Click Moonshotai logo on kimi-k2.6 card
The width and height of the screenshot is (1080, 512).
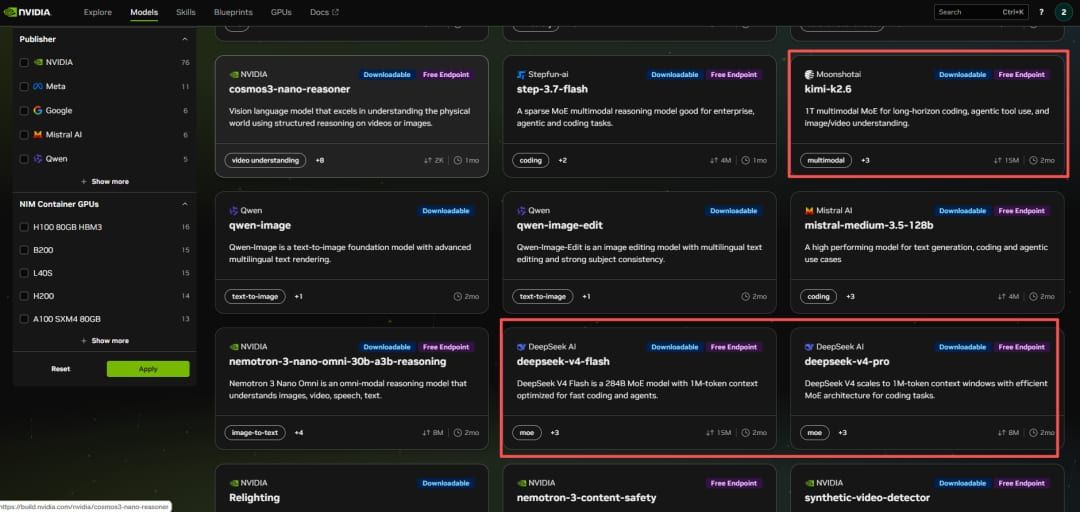click(x=809, y=74)
